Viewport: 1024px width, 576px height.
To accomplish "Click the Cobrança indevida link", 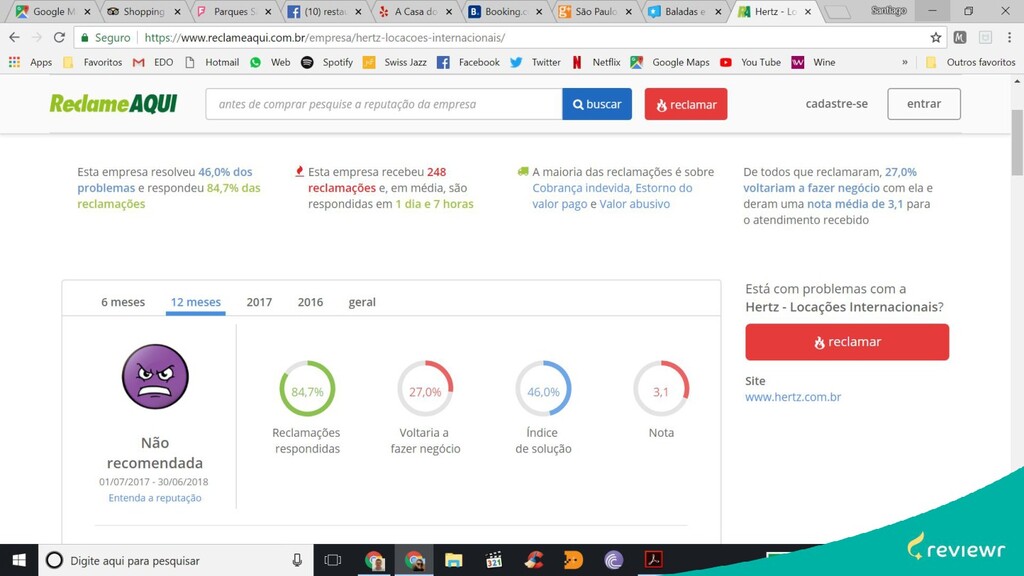I will pyautogui.click(x=581, y=187).
